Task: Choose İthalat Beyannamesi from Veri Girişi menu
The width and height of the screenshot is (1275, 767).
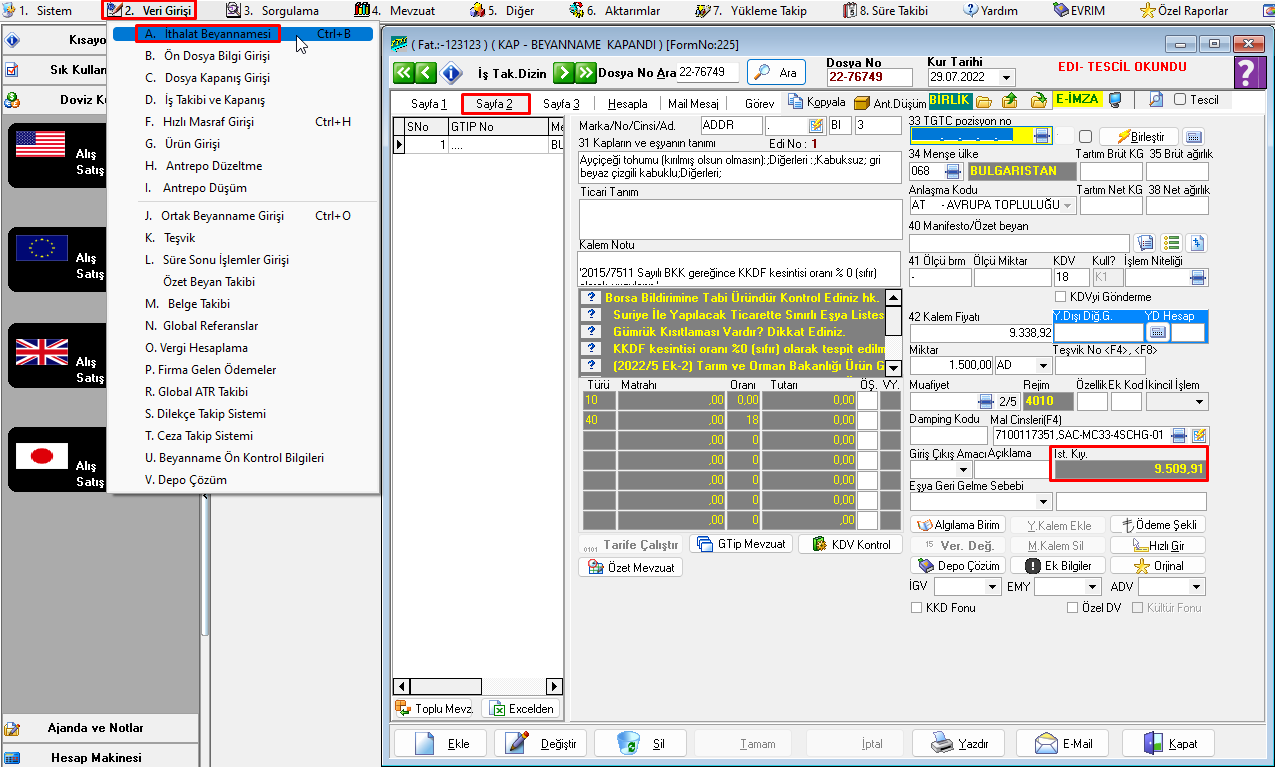Action: click(244, 33)
